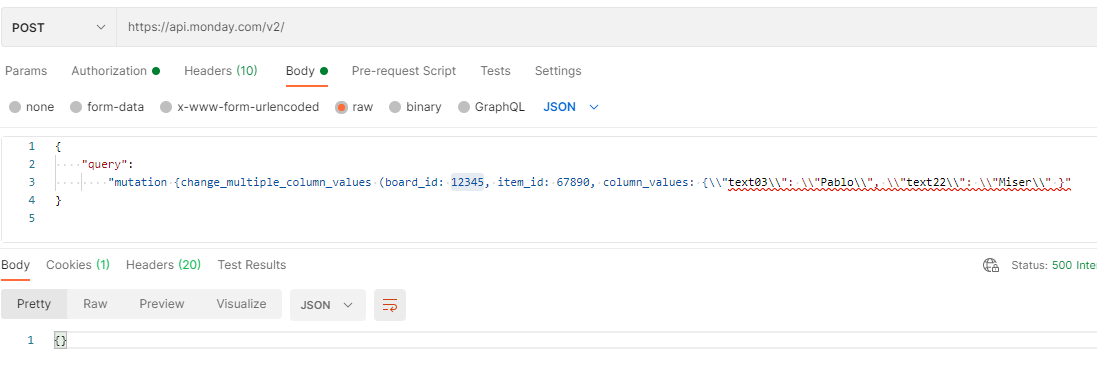Select x-www-form-urlencoded body type
The width and height of the screenshot is (1097, 367).
pos(239,107)
